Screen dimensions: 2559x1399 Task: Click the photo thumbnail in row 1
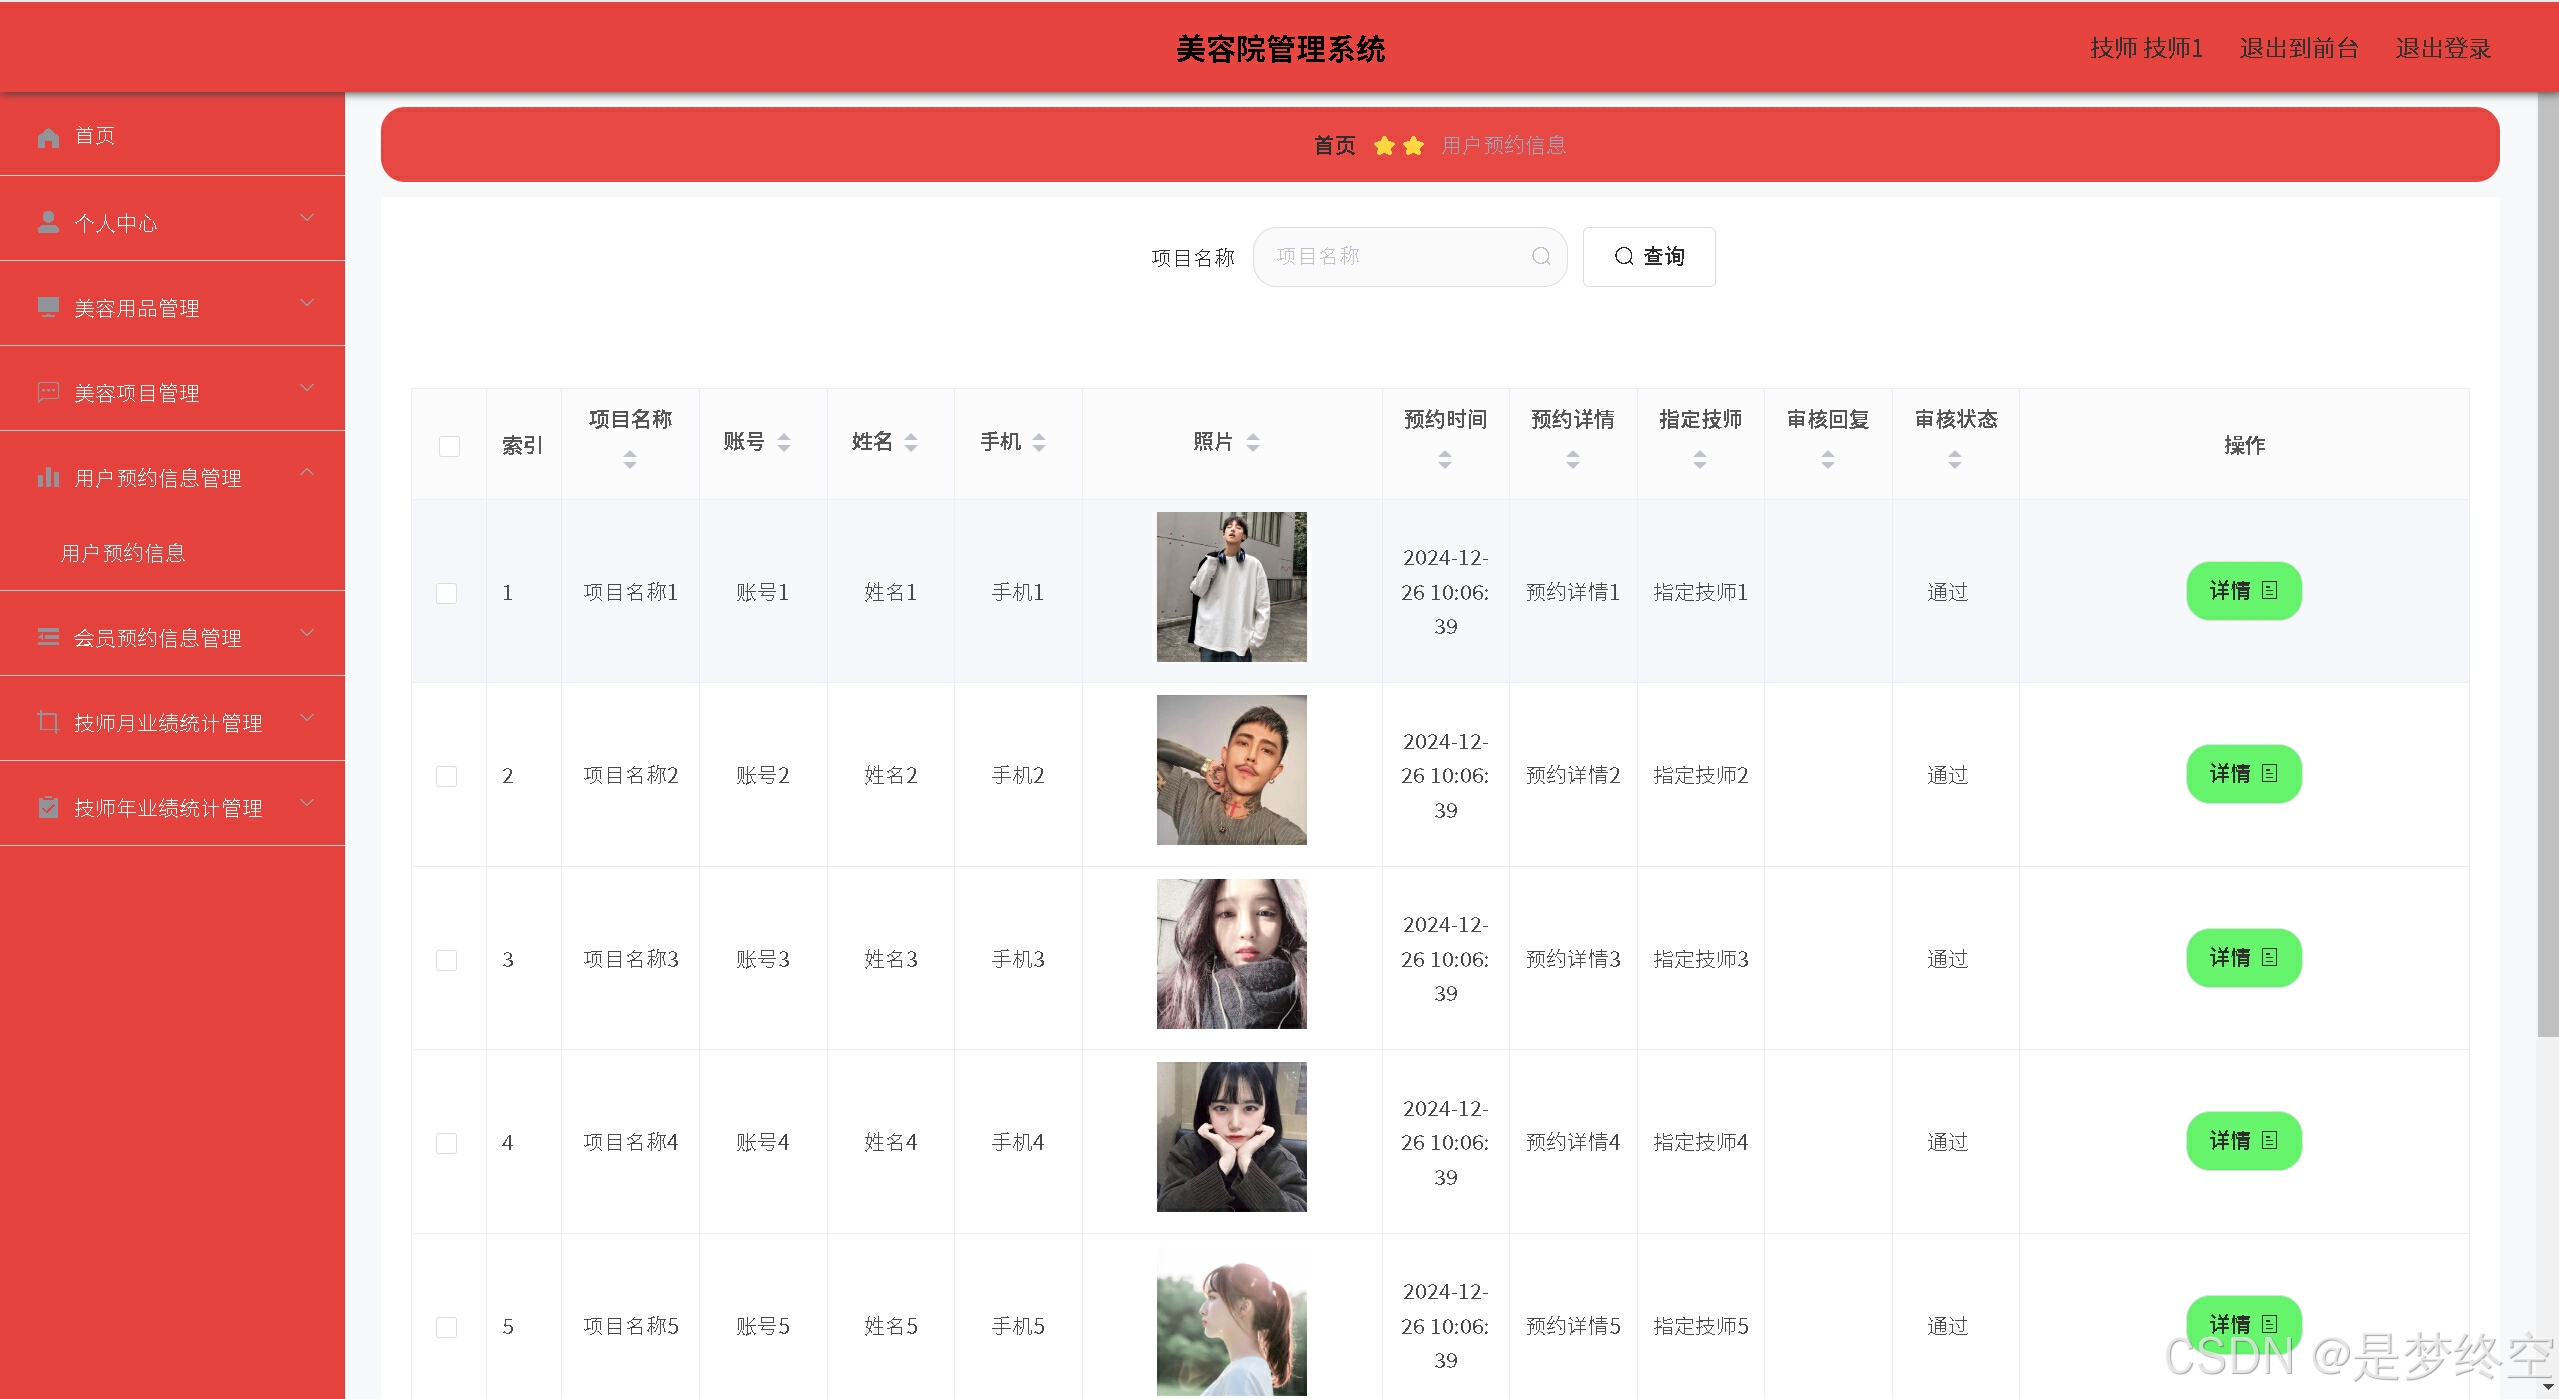click(x=1231, y=587)
